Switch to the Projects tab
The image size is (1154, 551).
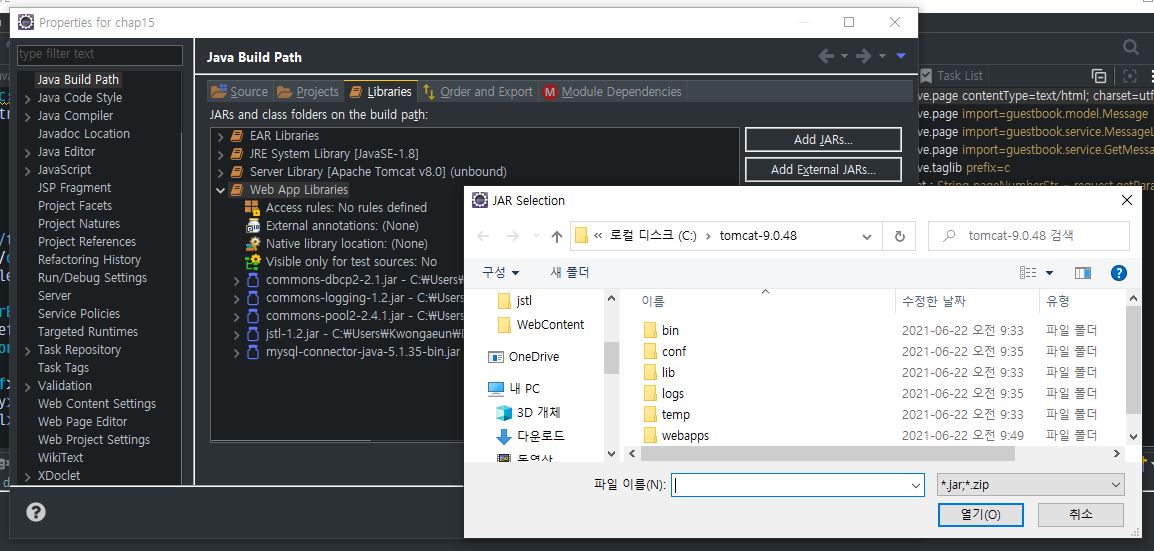pos(308,92)
